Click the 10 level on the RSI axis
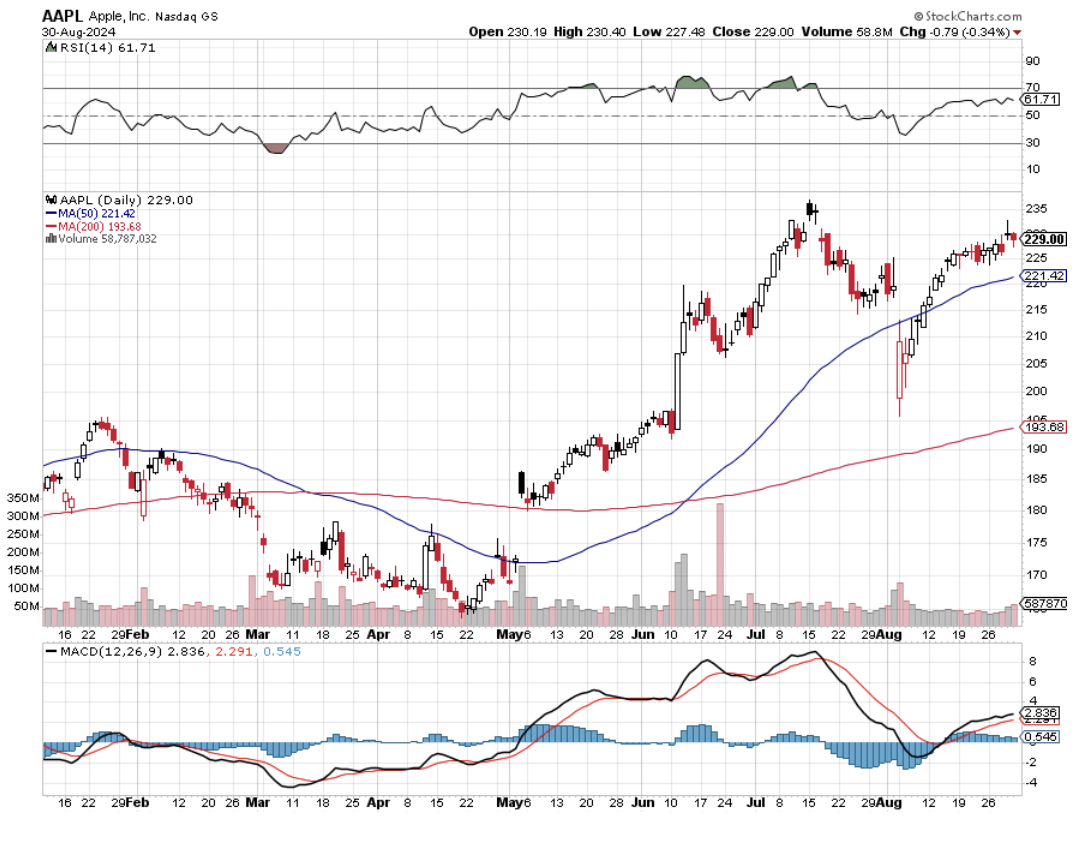Image resolution: width=1086 pixels, height=842 pixels. [x=1033, y=169]
